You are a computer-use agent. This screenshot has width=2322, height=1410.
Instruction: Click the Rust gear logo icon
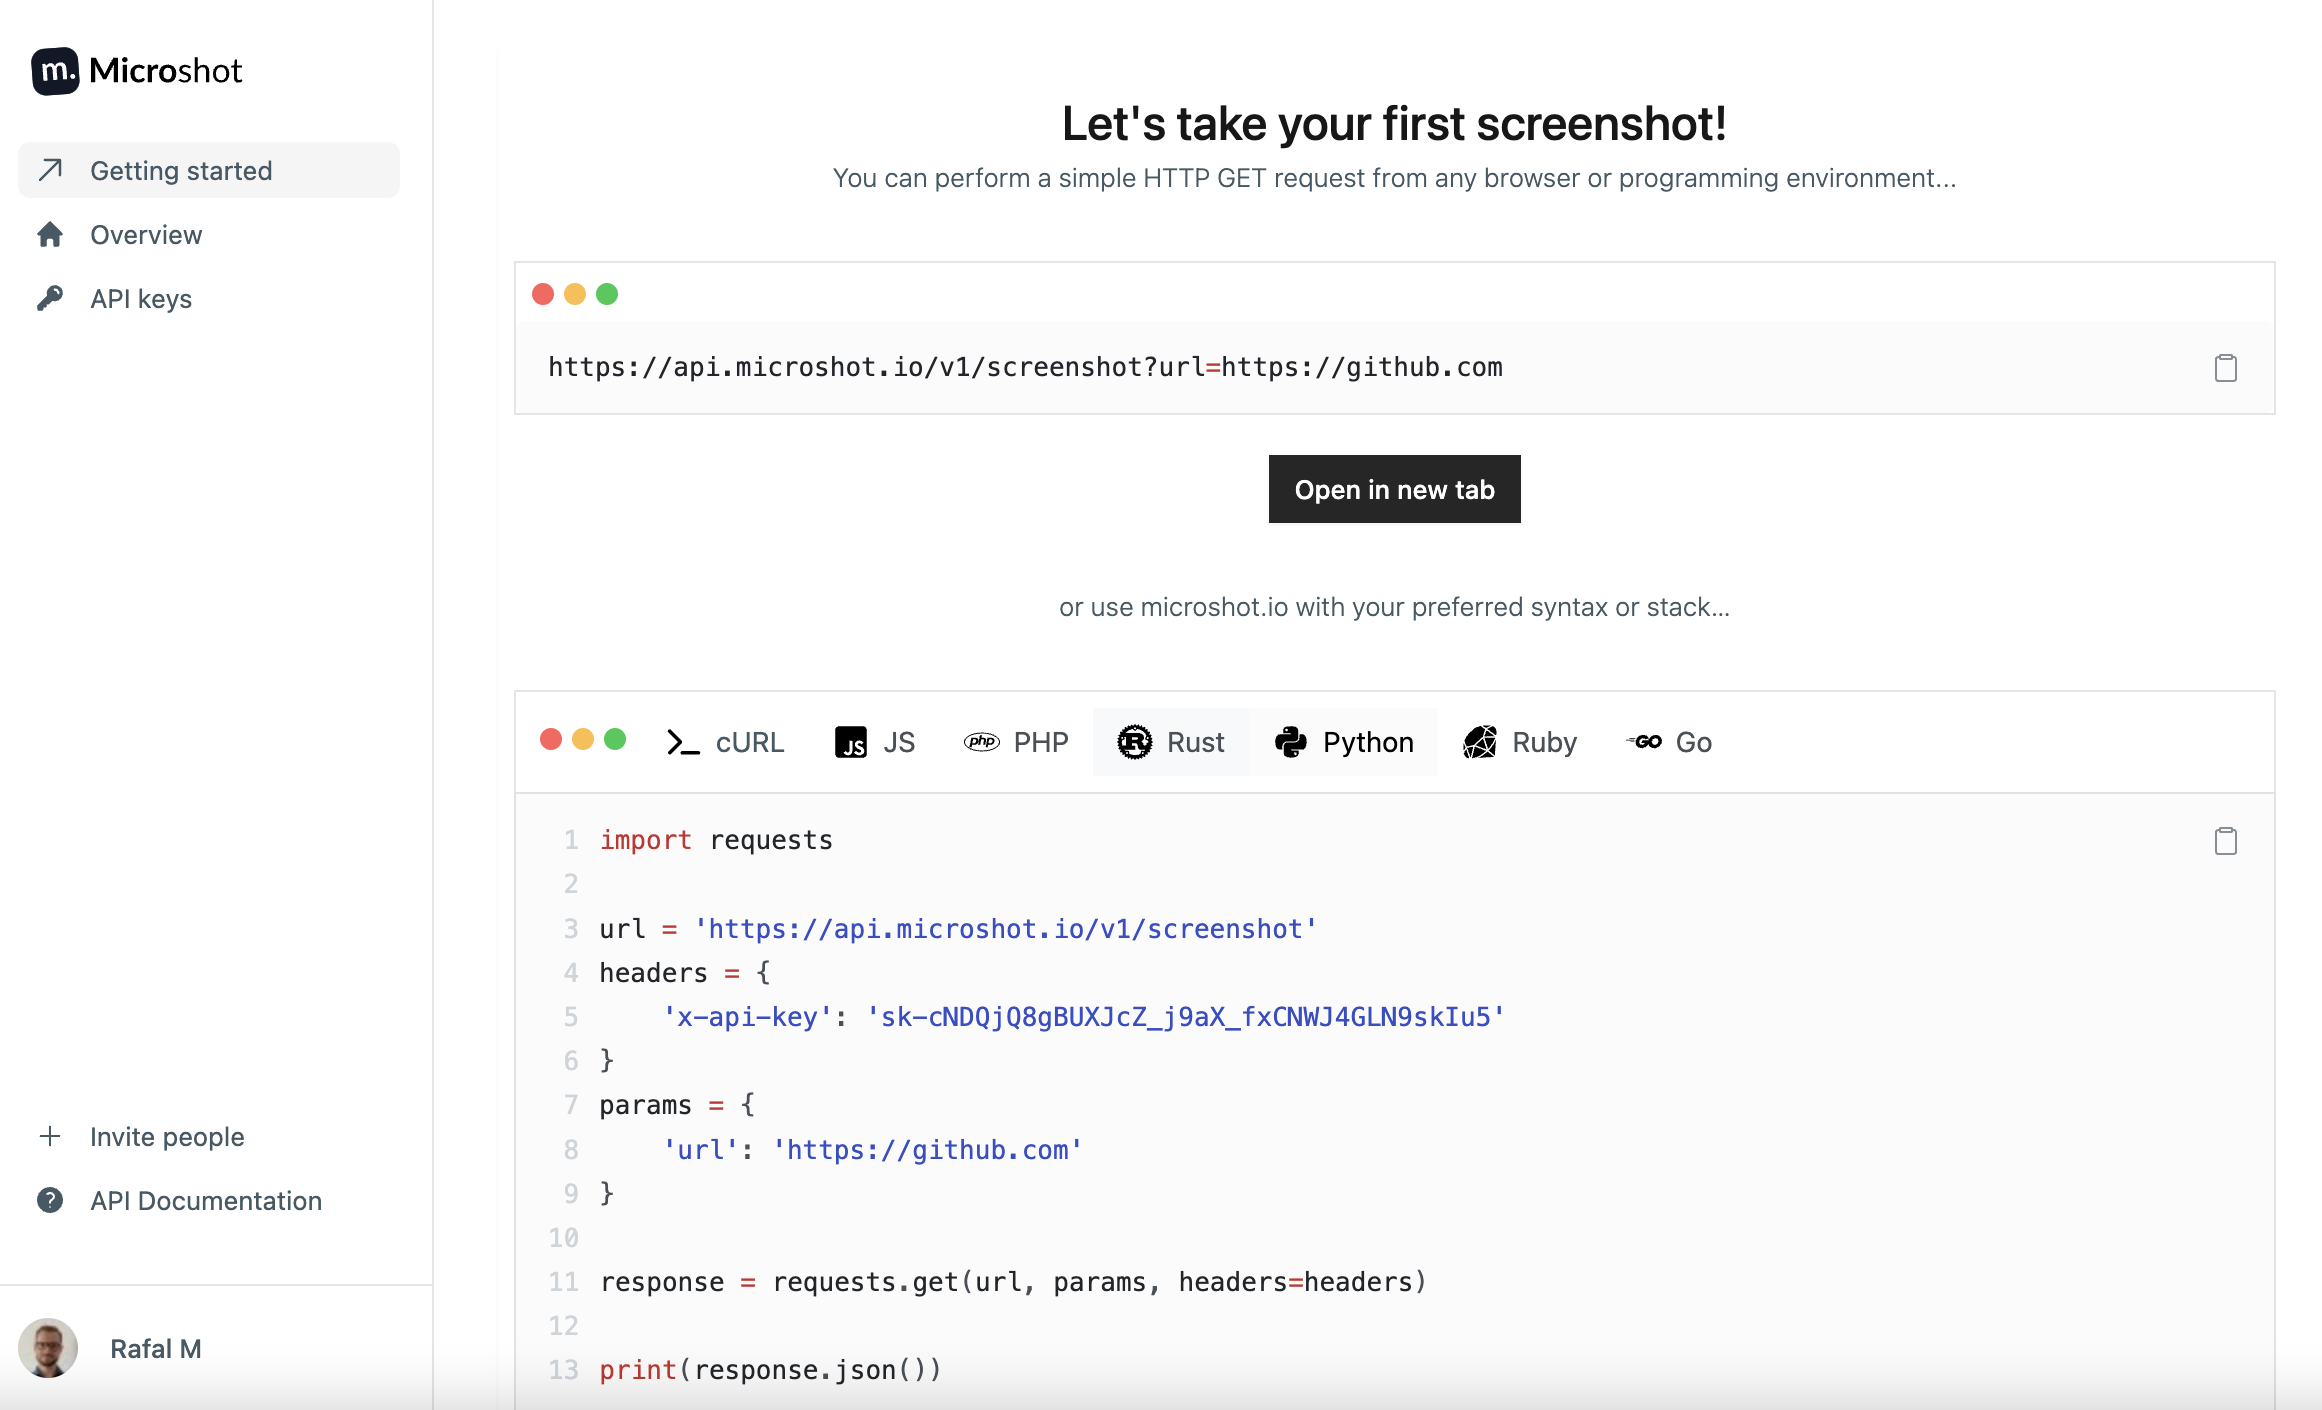pyautogui.click(x=1135, y=742)
